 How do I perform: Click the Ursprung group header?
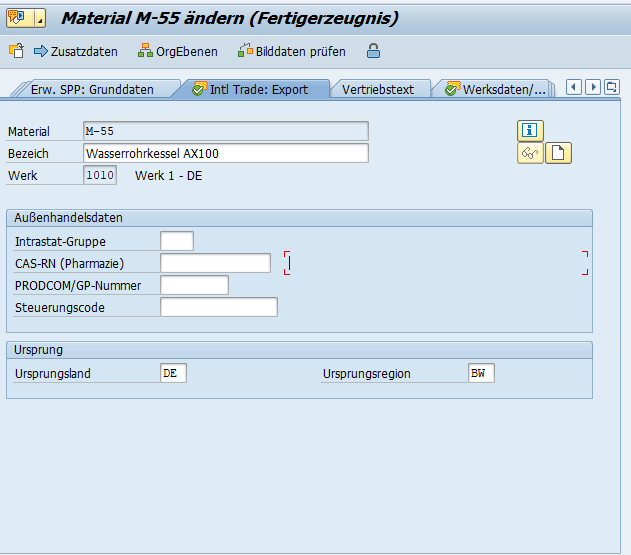(299, 350)
